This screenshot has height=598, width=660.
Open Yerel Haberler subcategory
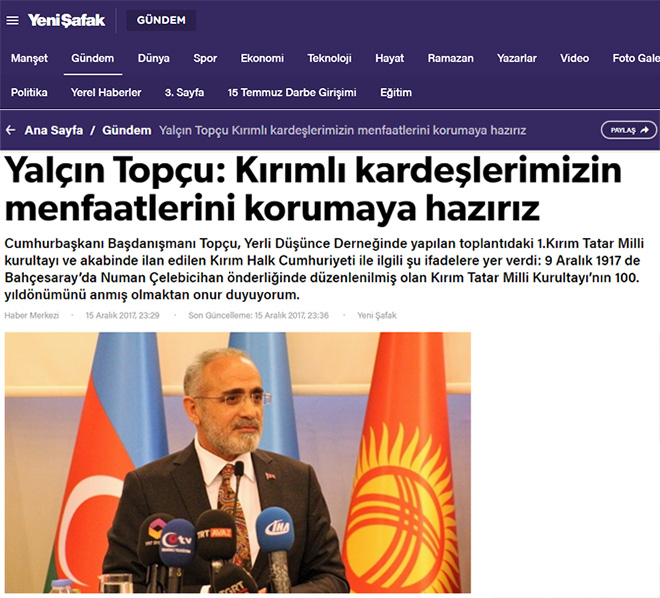[x=106, y=93]
